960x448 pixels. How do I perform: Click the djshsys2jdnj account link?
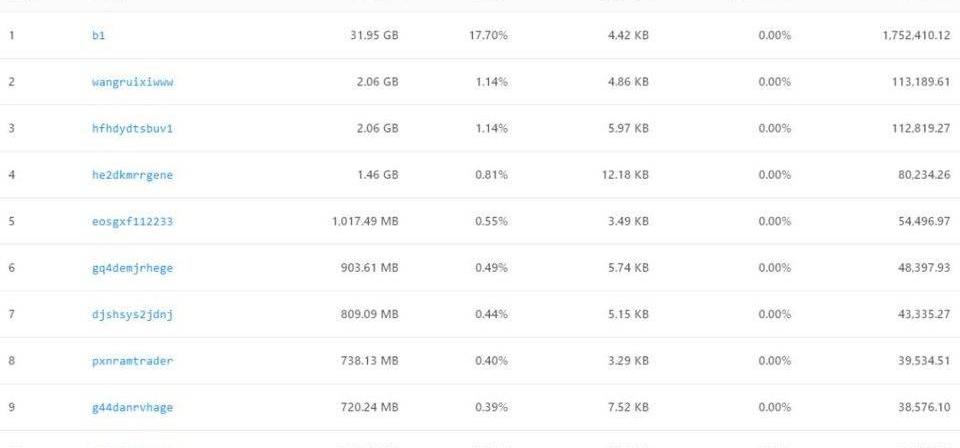coord(132,314)
